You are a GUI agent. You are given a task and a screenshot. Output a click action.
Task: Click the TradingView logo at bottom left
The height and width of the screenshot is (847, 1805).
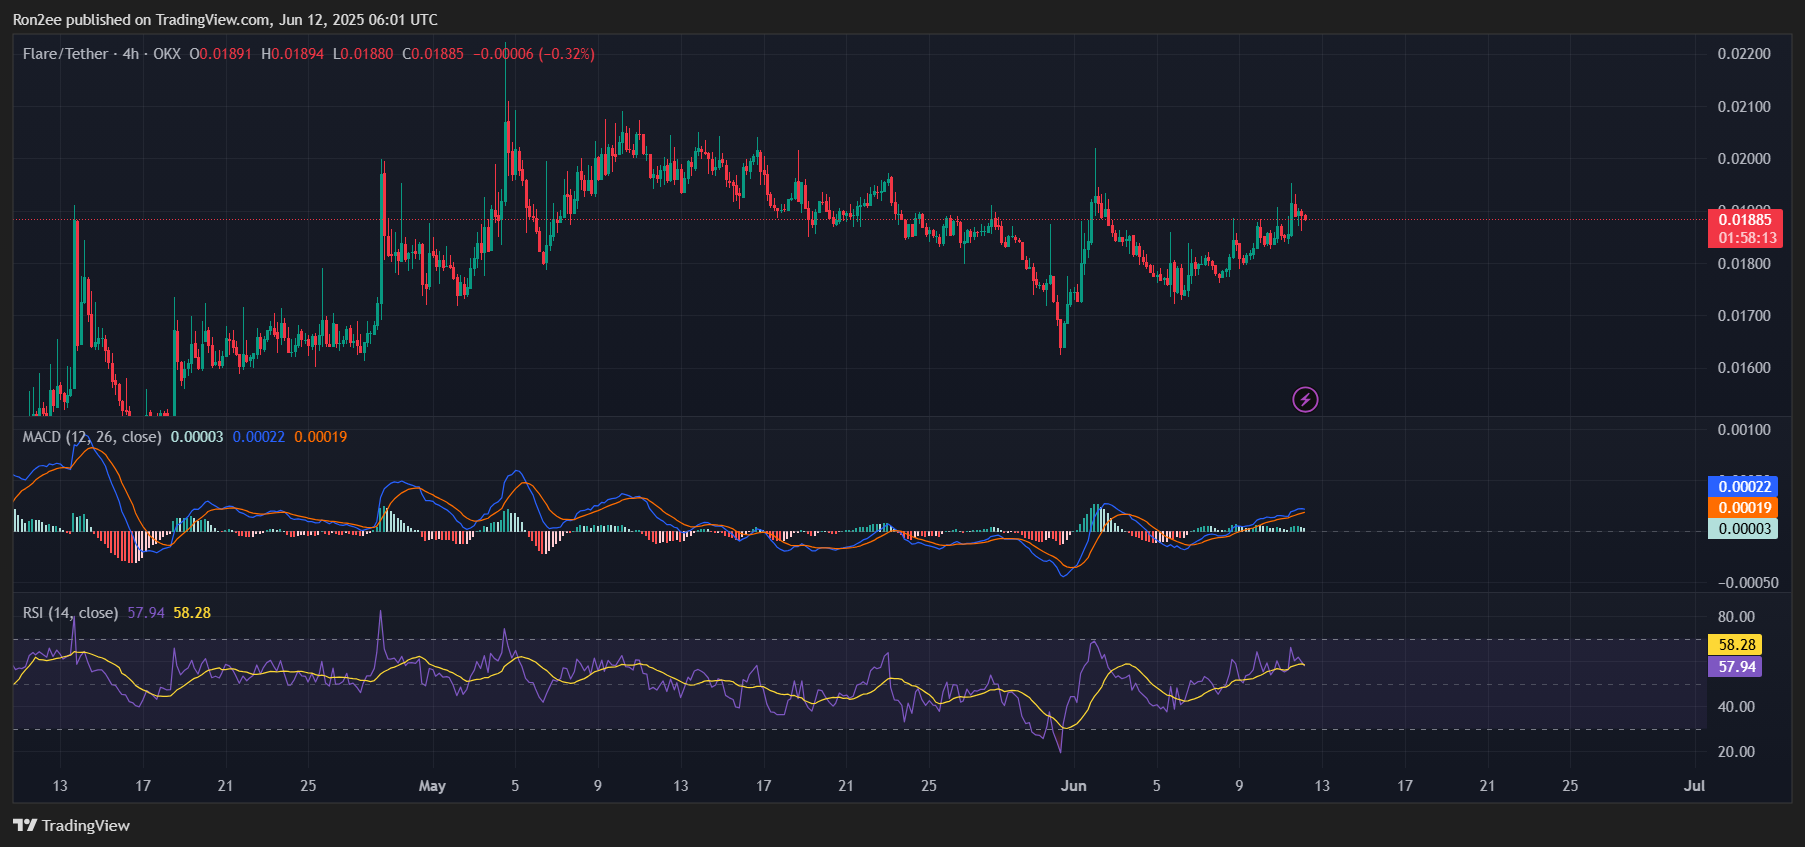tap(71, 825)
